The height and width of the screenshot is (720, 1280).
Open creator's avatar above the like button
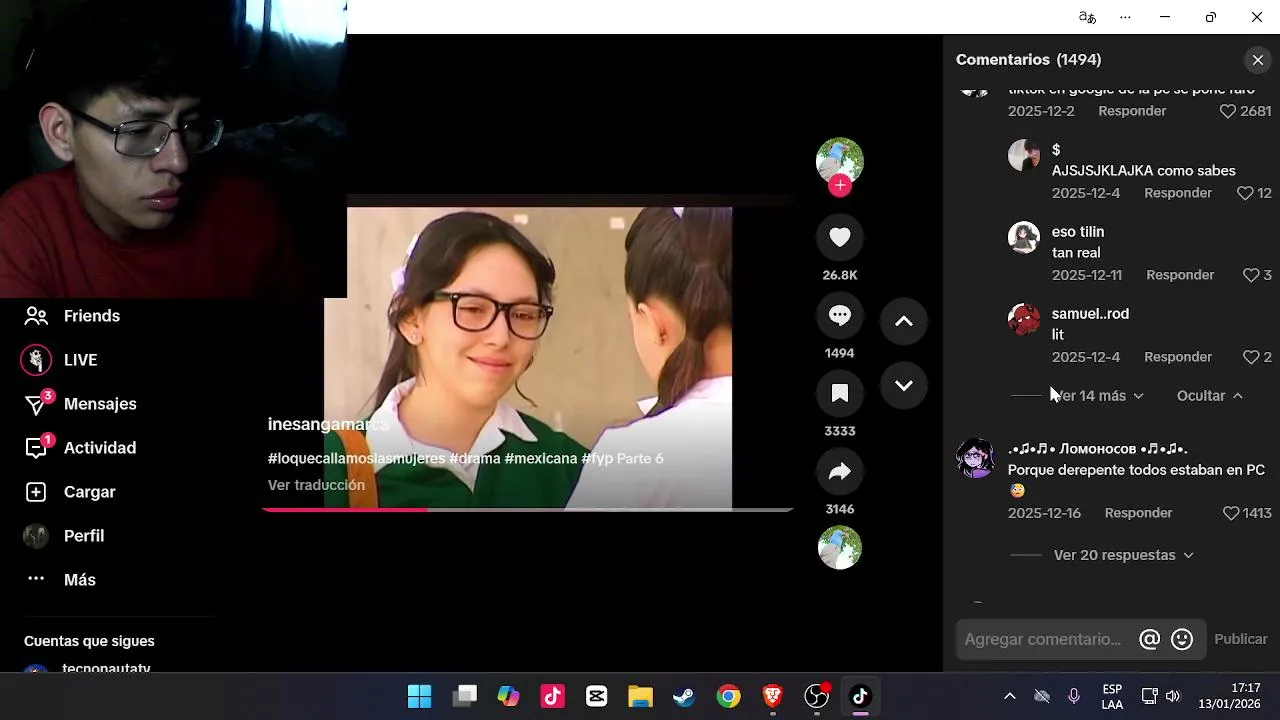click(x=840, y=160)
